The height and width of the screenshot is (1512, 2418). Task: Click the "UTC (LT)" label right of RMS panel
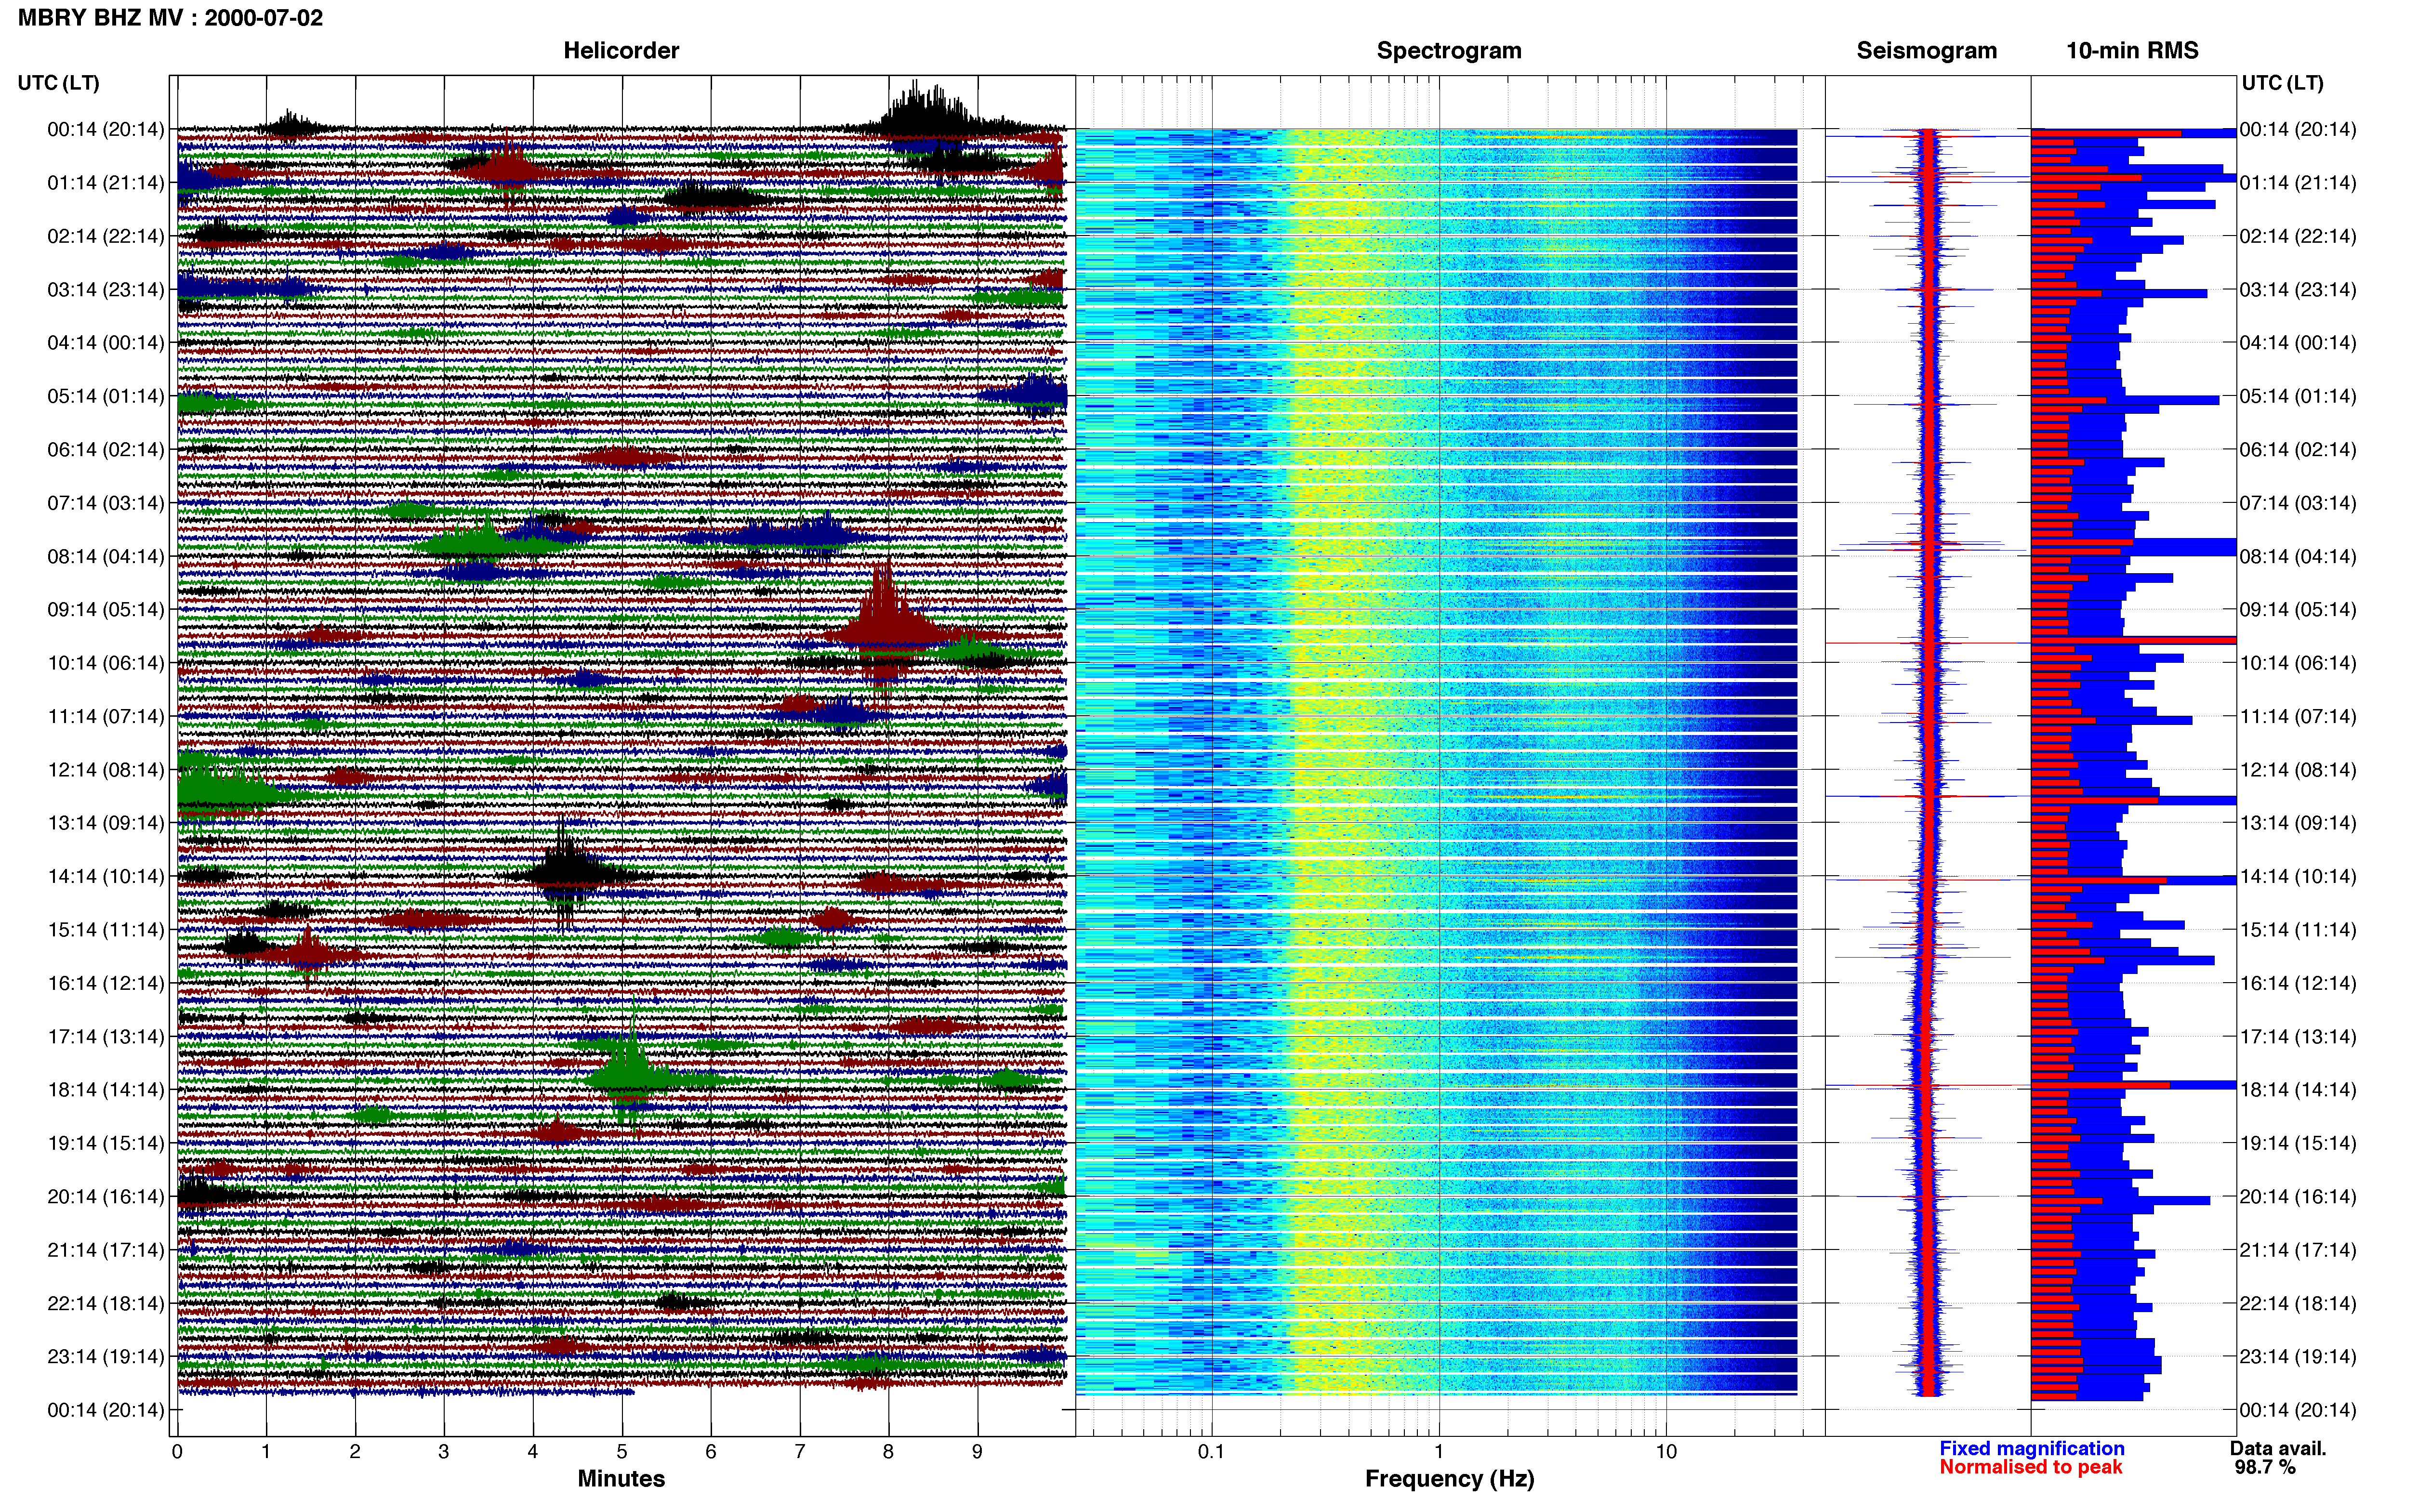pos(2282,83)
